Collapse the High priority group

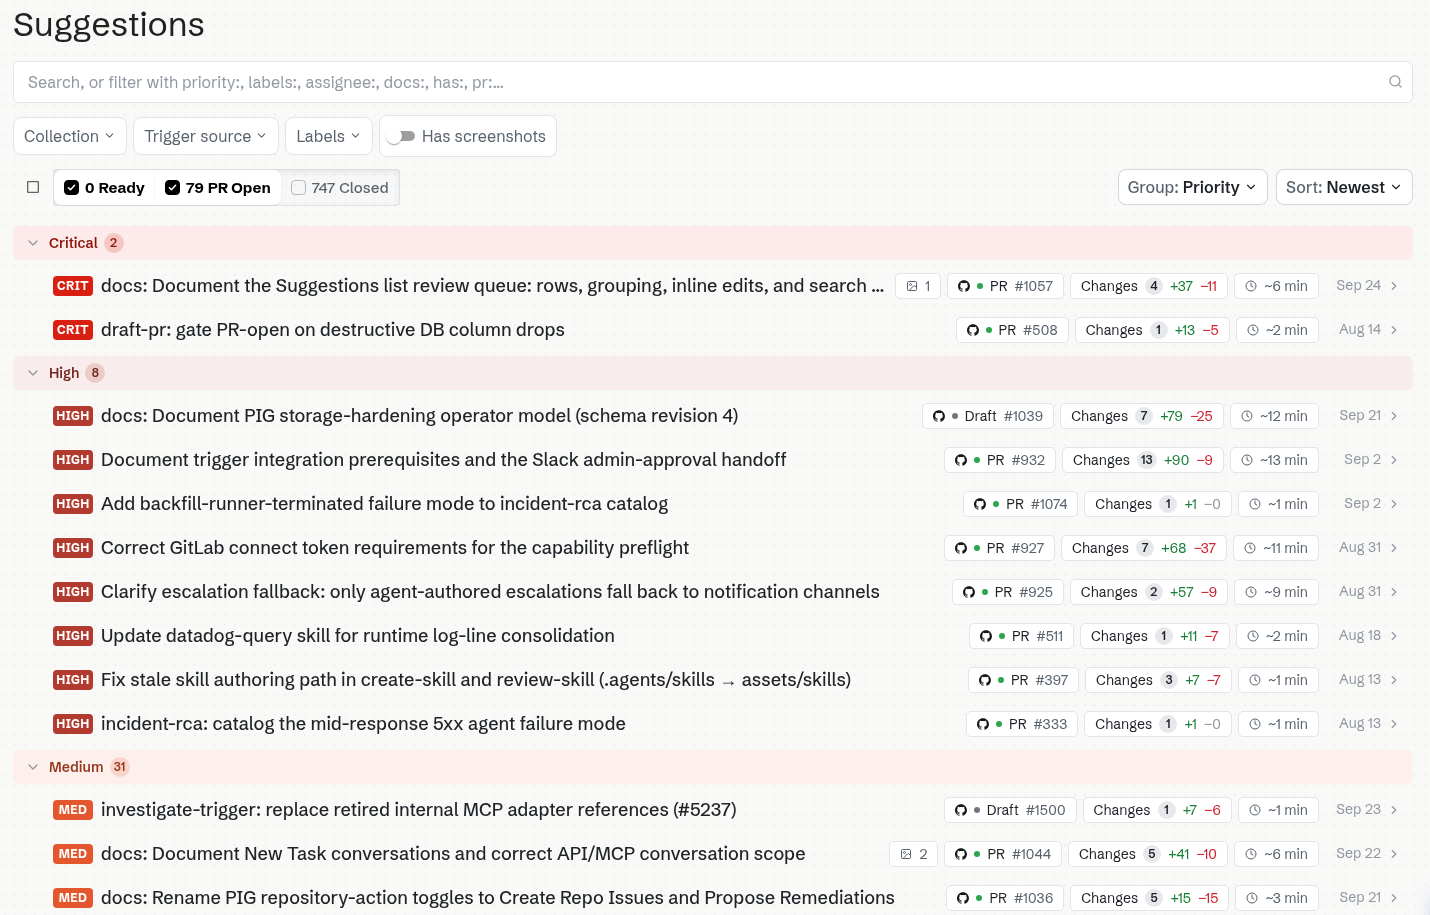pyautogui.click(x=33, y=373)
